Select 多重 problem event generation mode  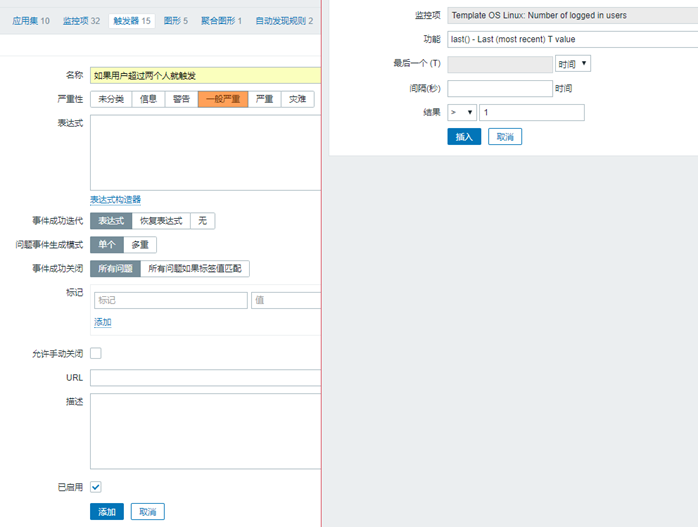[140, 244]
